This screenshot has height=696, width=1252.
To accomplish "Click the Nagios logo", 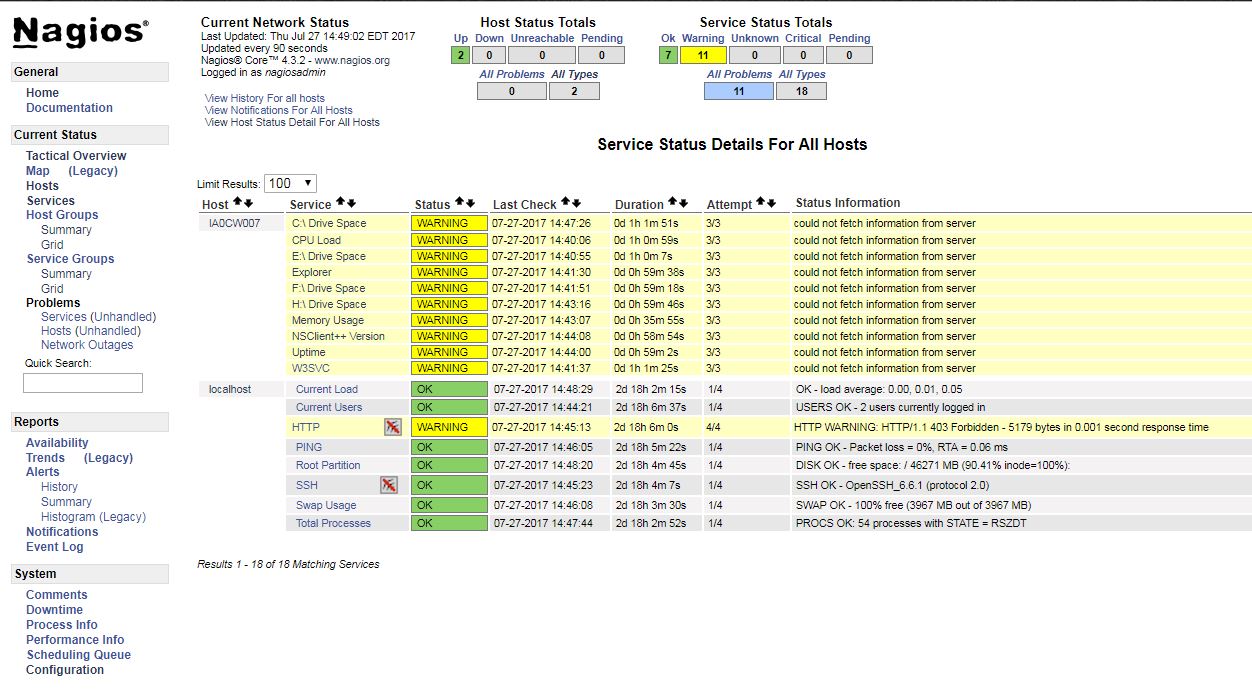I will pos(80,32).
